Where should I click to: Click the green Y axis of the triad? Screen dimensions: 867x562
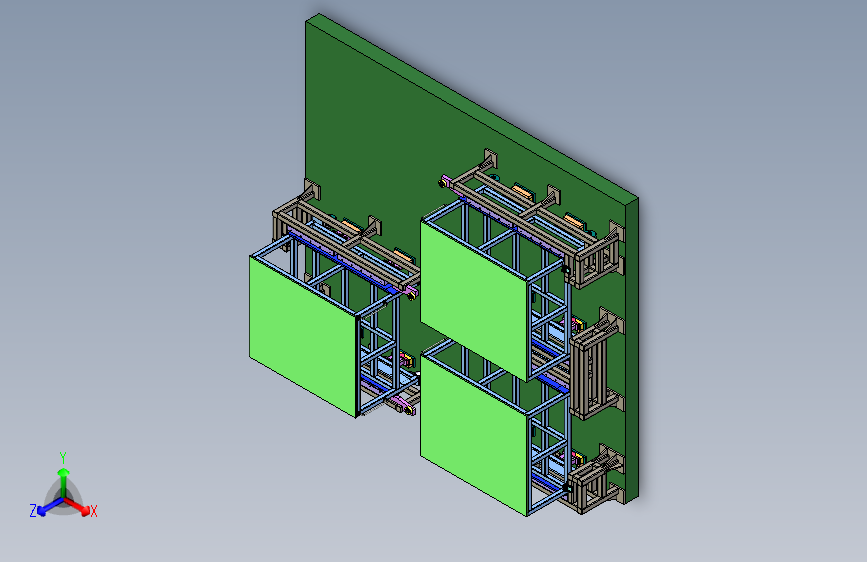(64, 482)
